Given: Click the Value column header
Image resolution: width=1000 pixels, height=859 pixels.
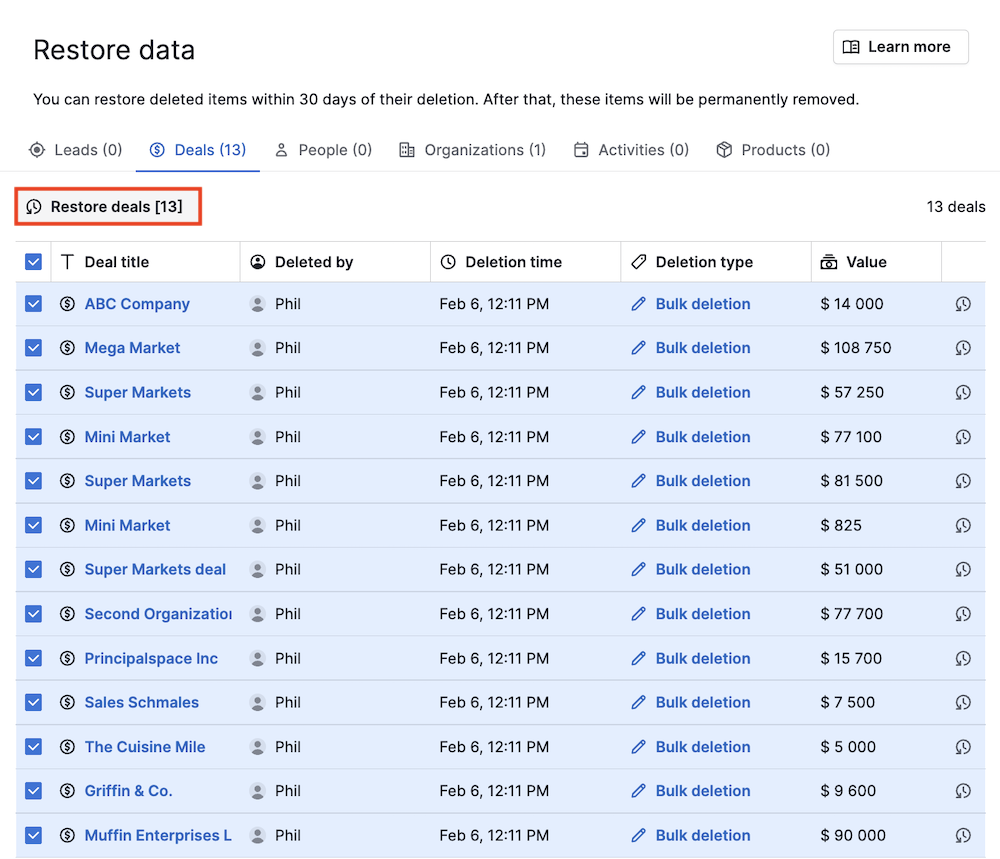Looking at the screenshot, I should coord(866,262).
